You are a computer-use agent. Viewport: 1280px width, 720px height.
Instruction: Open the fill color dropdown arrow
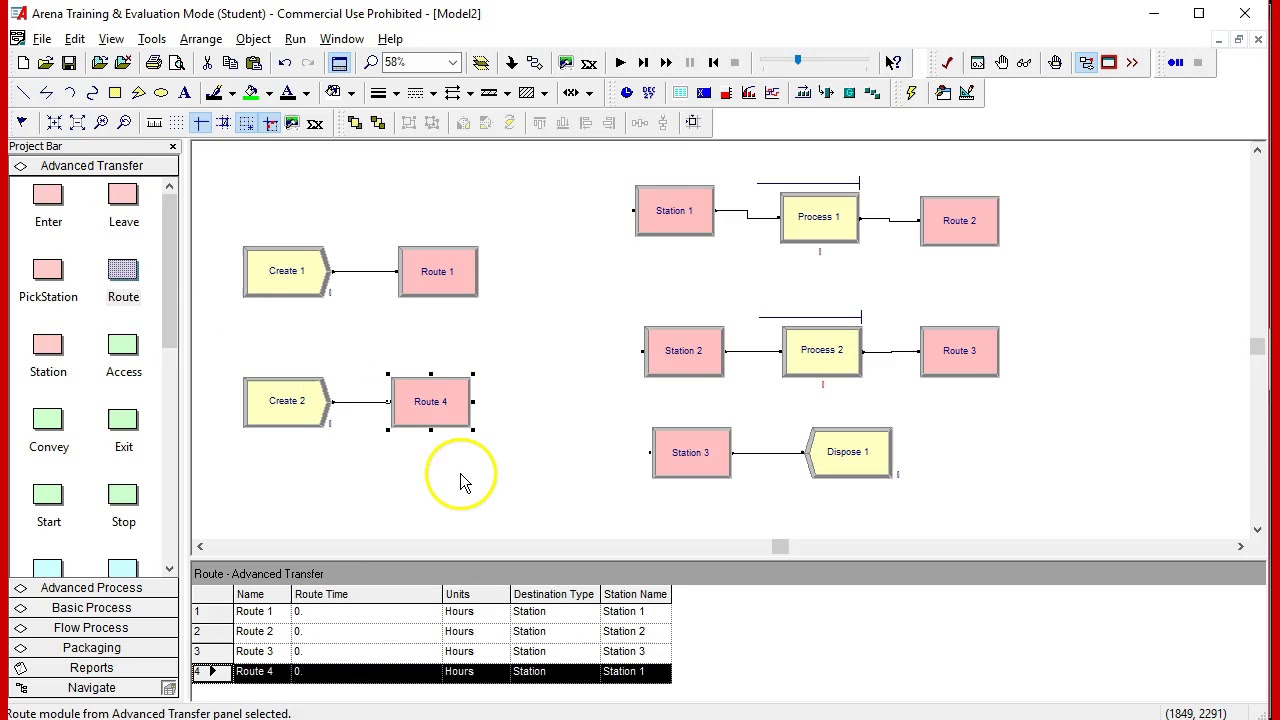[270, 93]
